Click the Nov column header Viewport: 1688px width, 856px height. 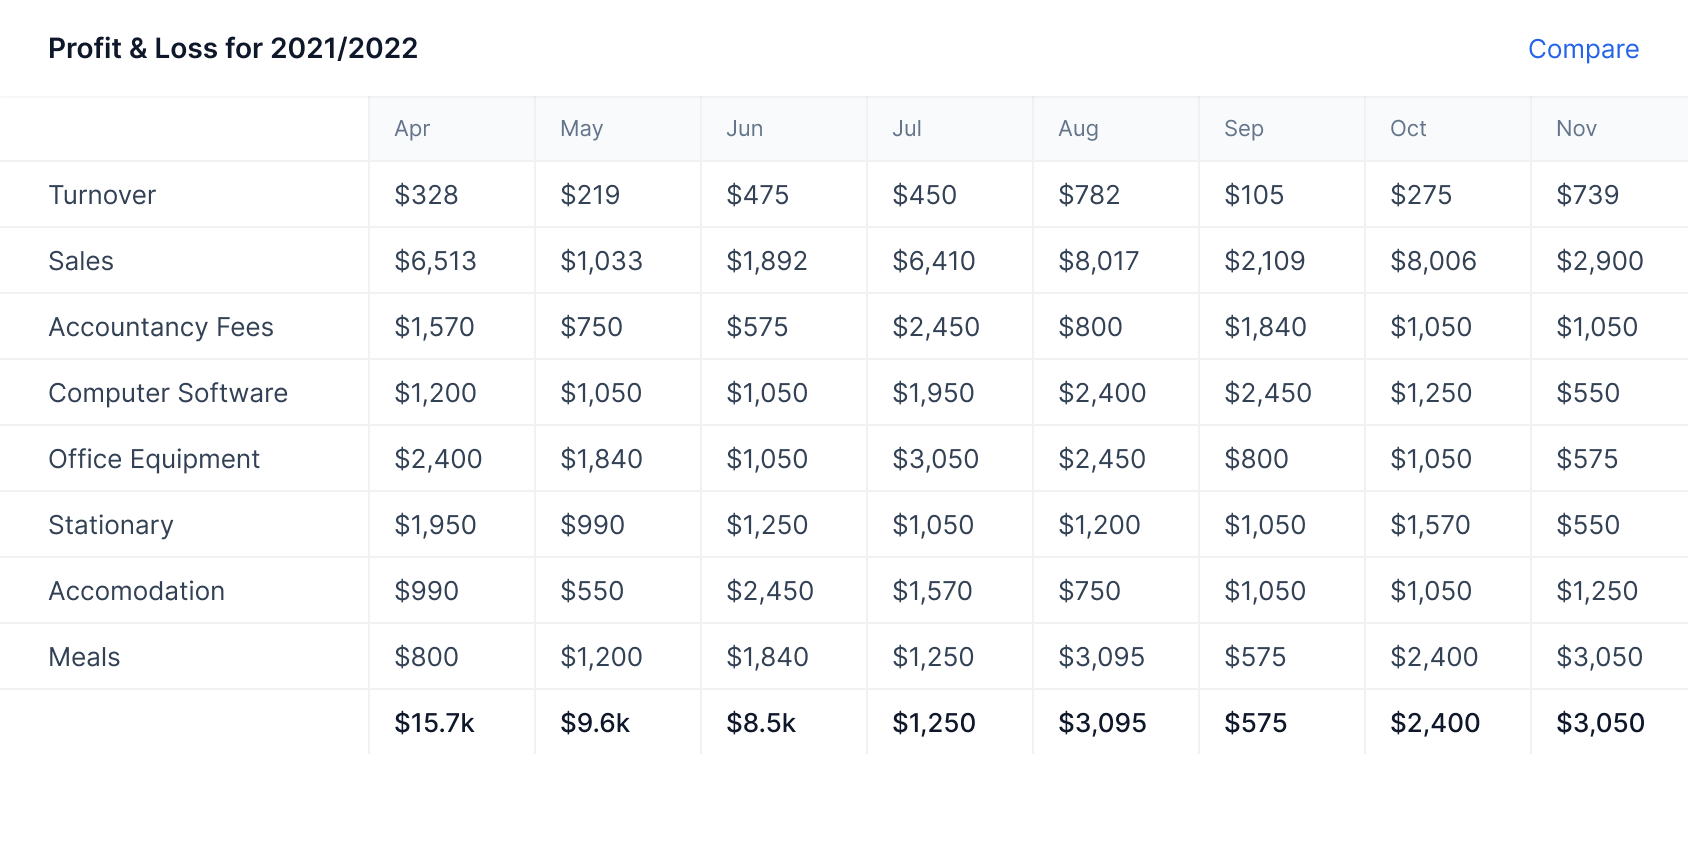[1574, 128]
